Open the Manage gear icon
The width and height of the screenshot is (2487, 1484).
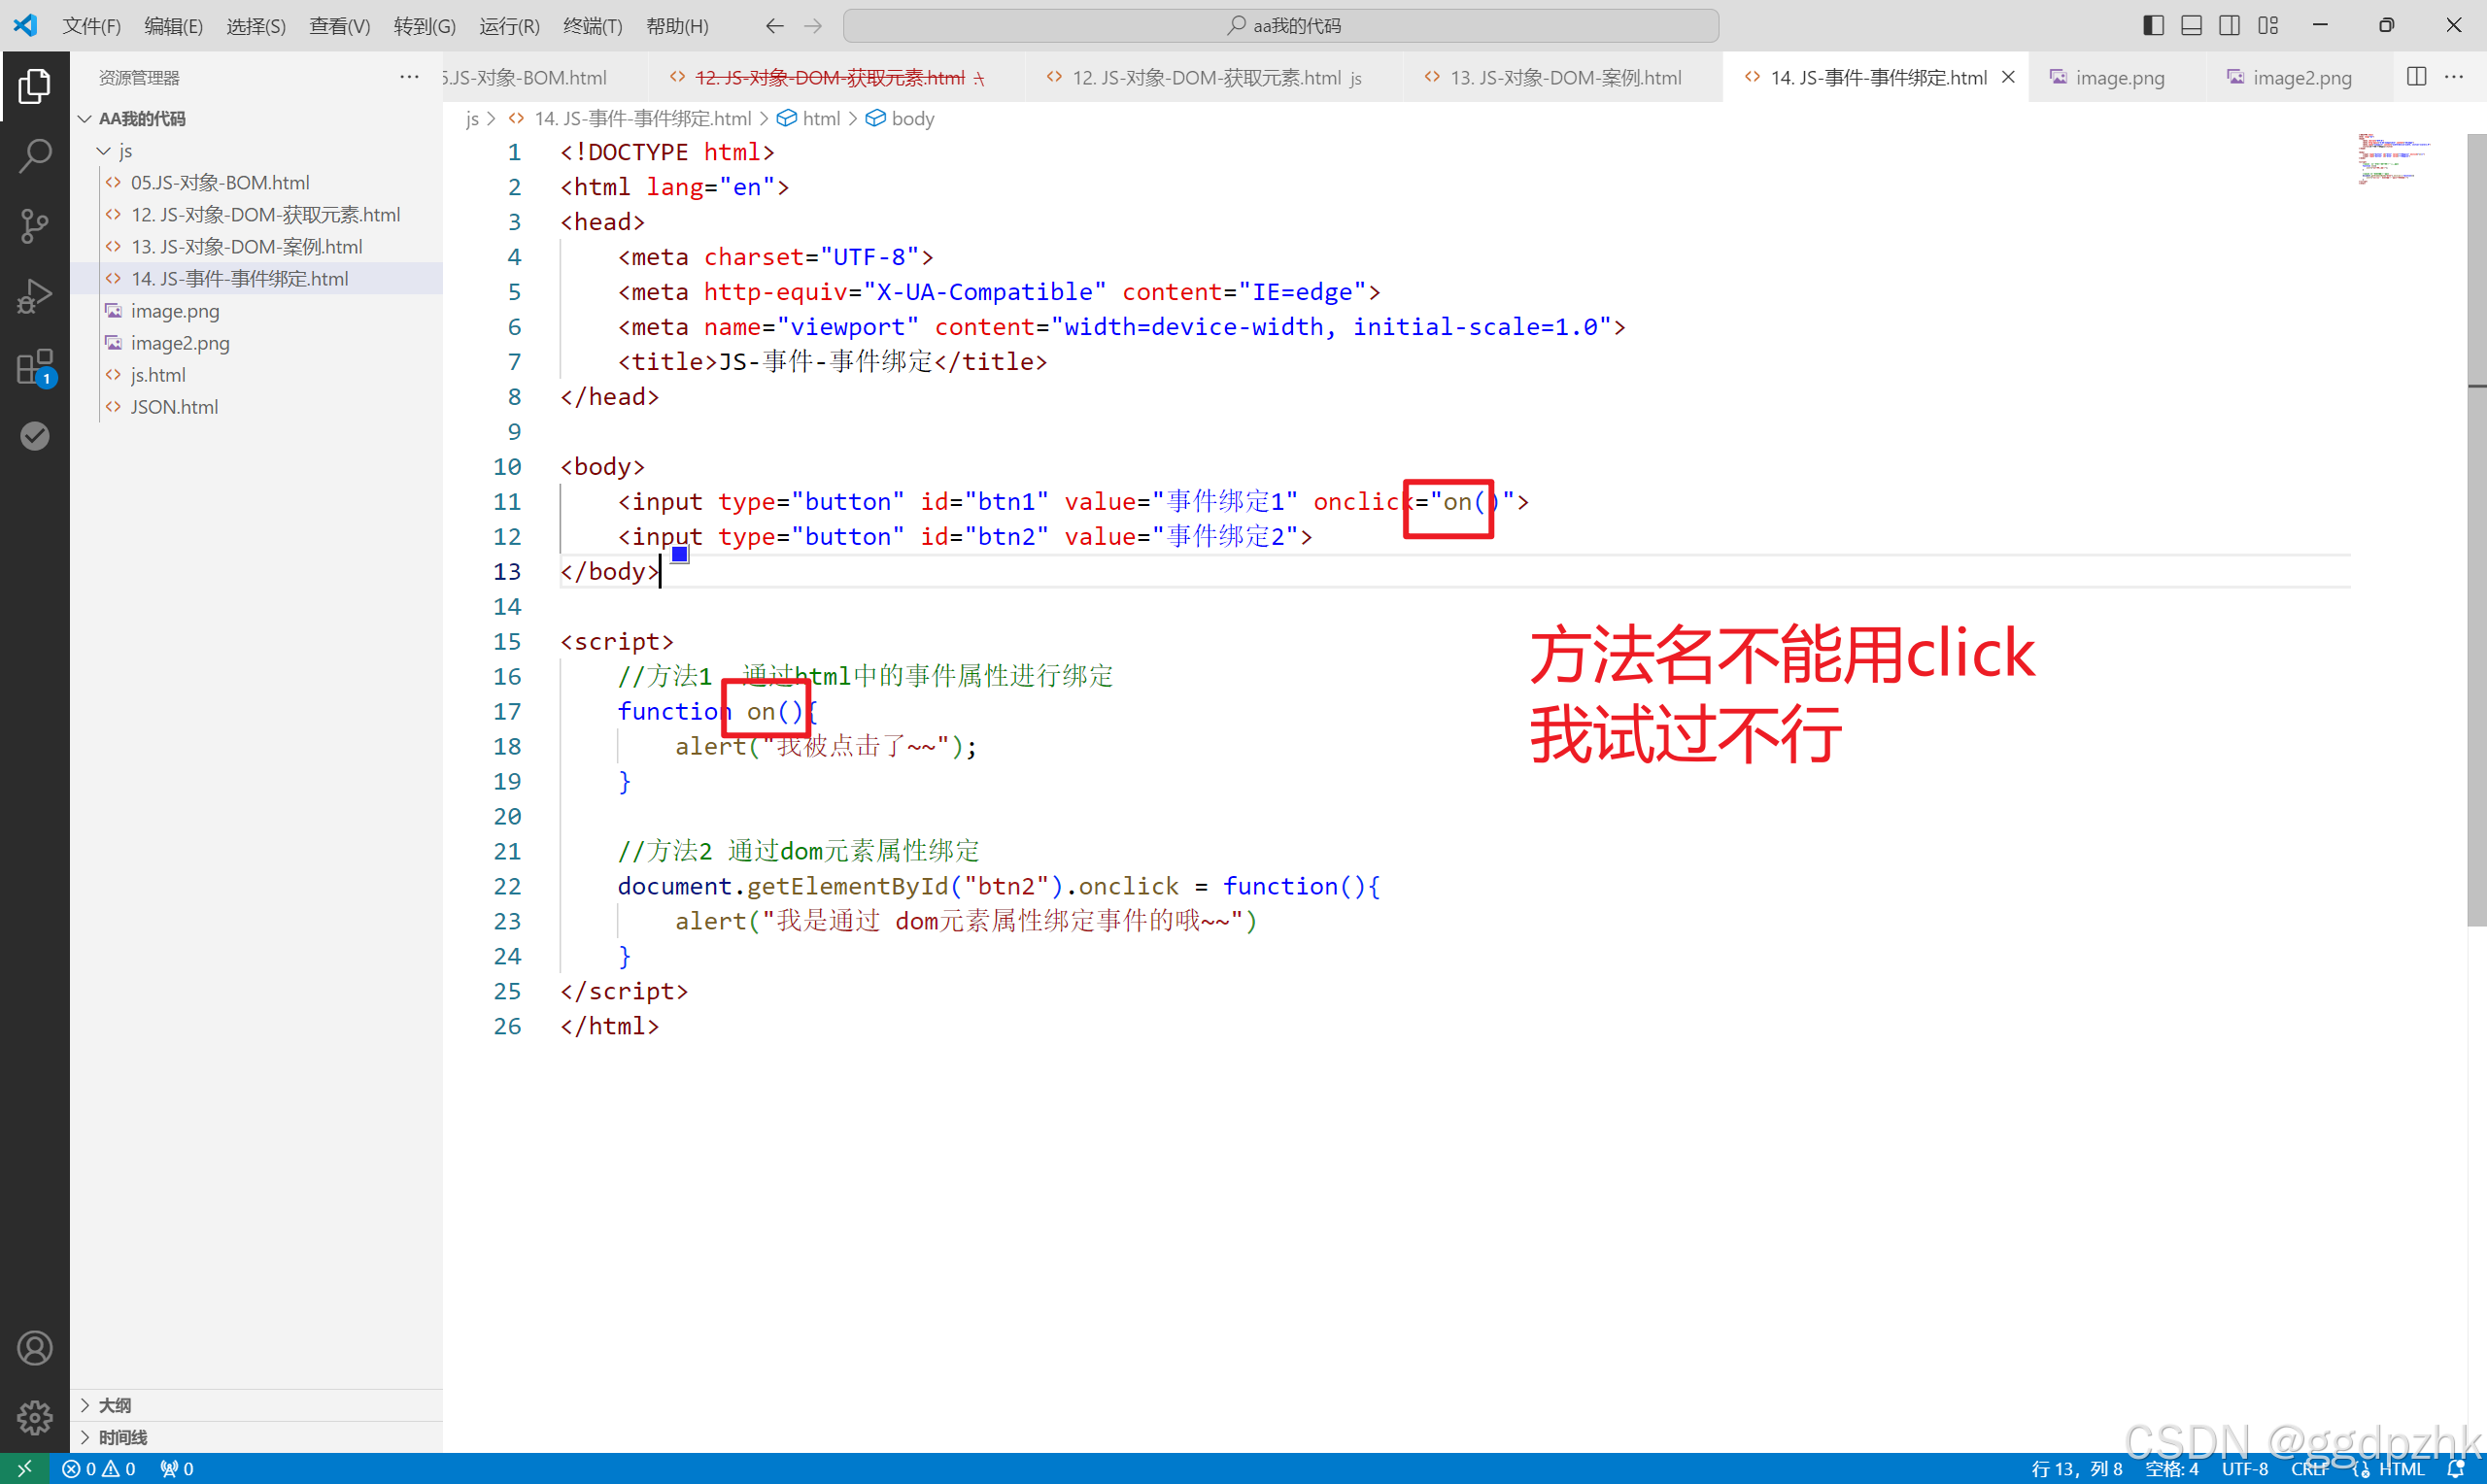tap(35, 1417)
